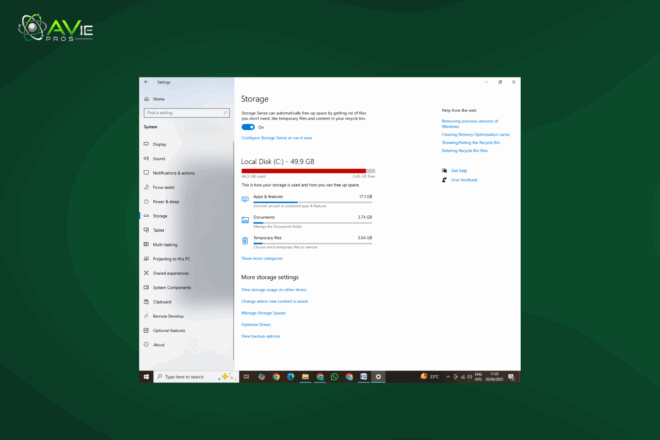This screenshot has height=440, width=660.
Task: Launch Microsoft Edge from the taskbar
Action: (290, 377)
